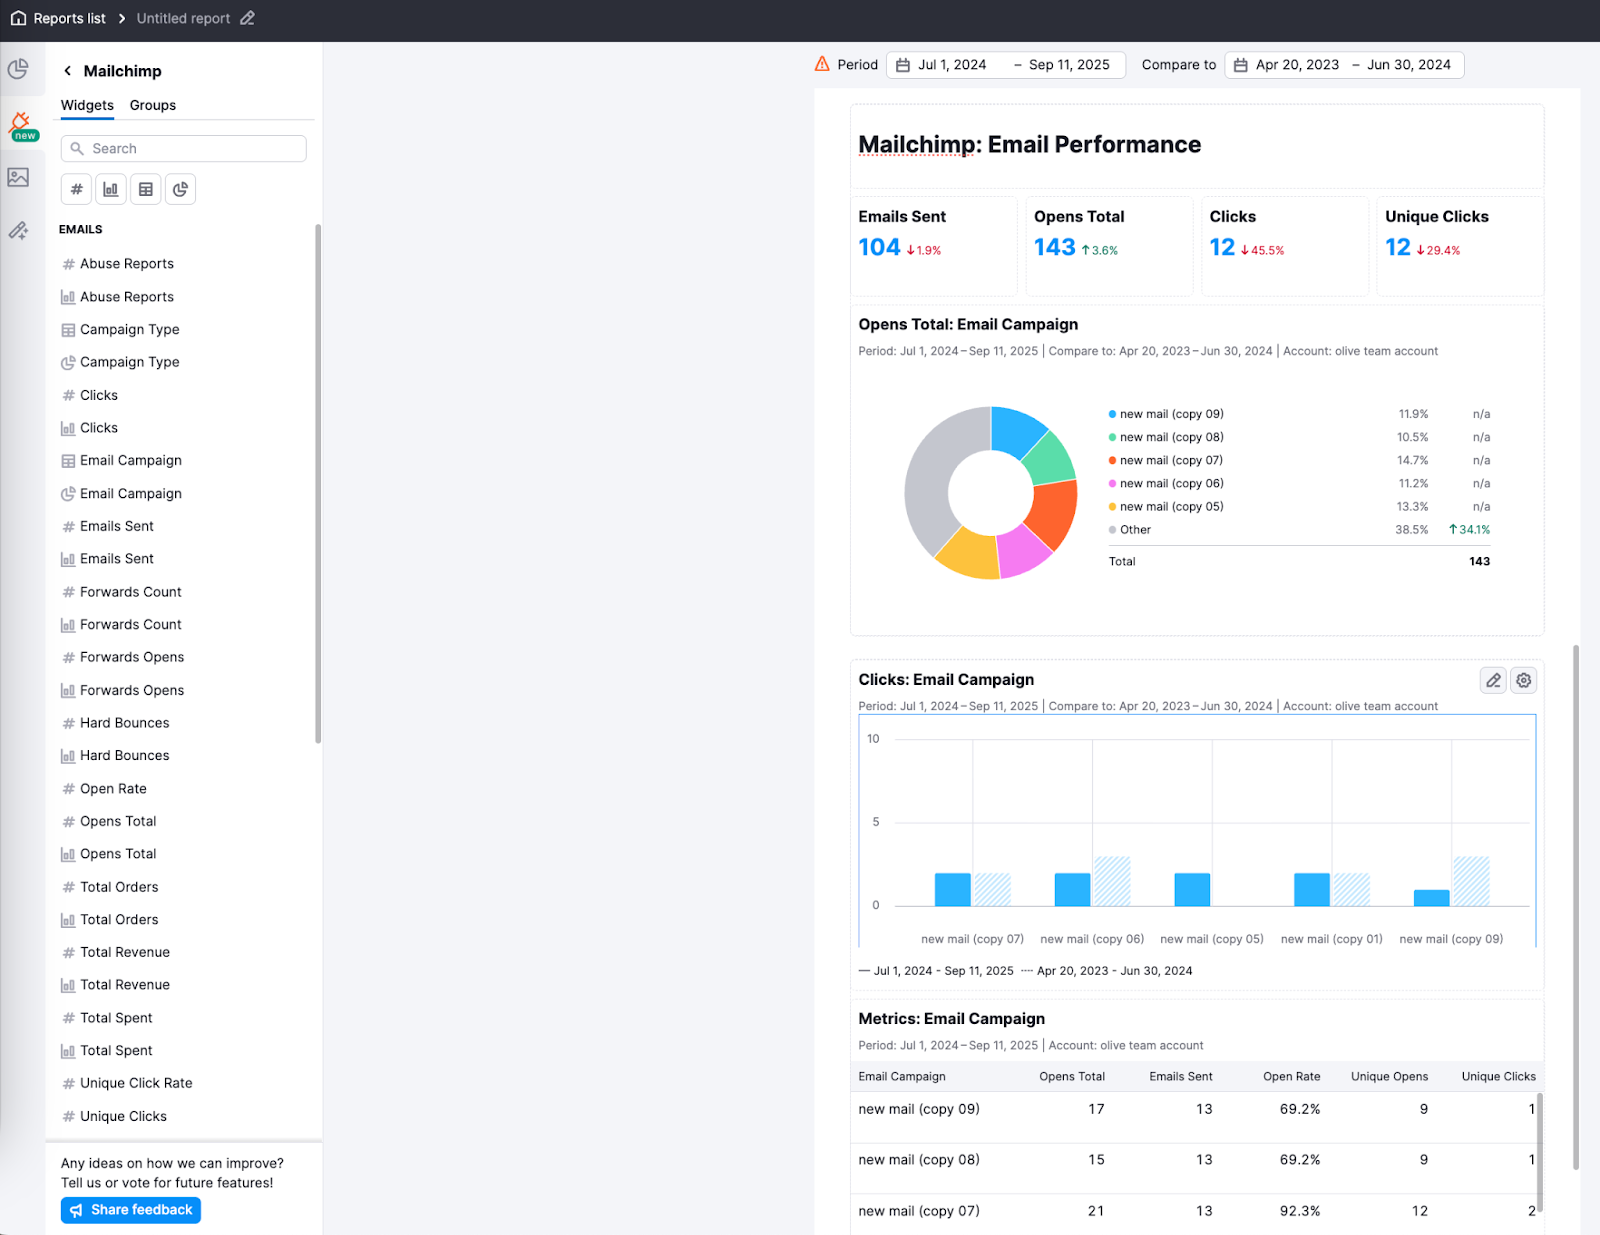Collapse the Mailchimp panel with back chevron
This screenshot has width=1600, height=1235.
[66, 70]
